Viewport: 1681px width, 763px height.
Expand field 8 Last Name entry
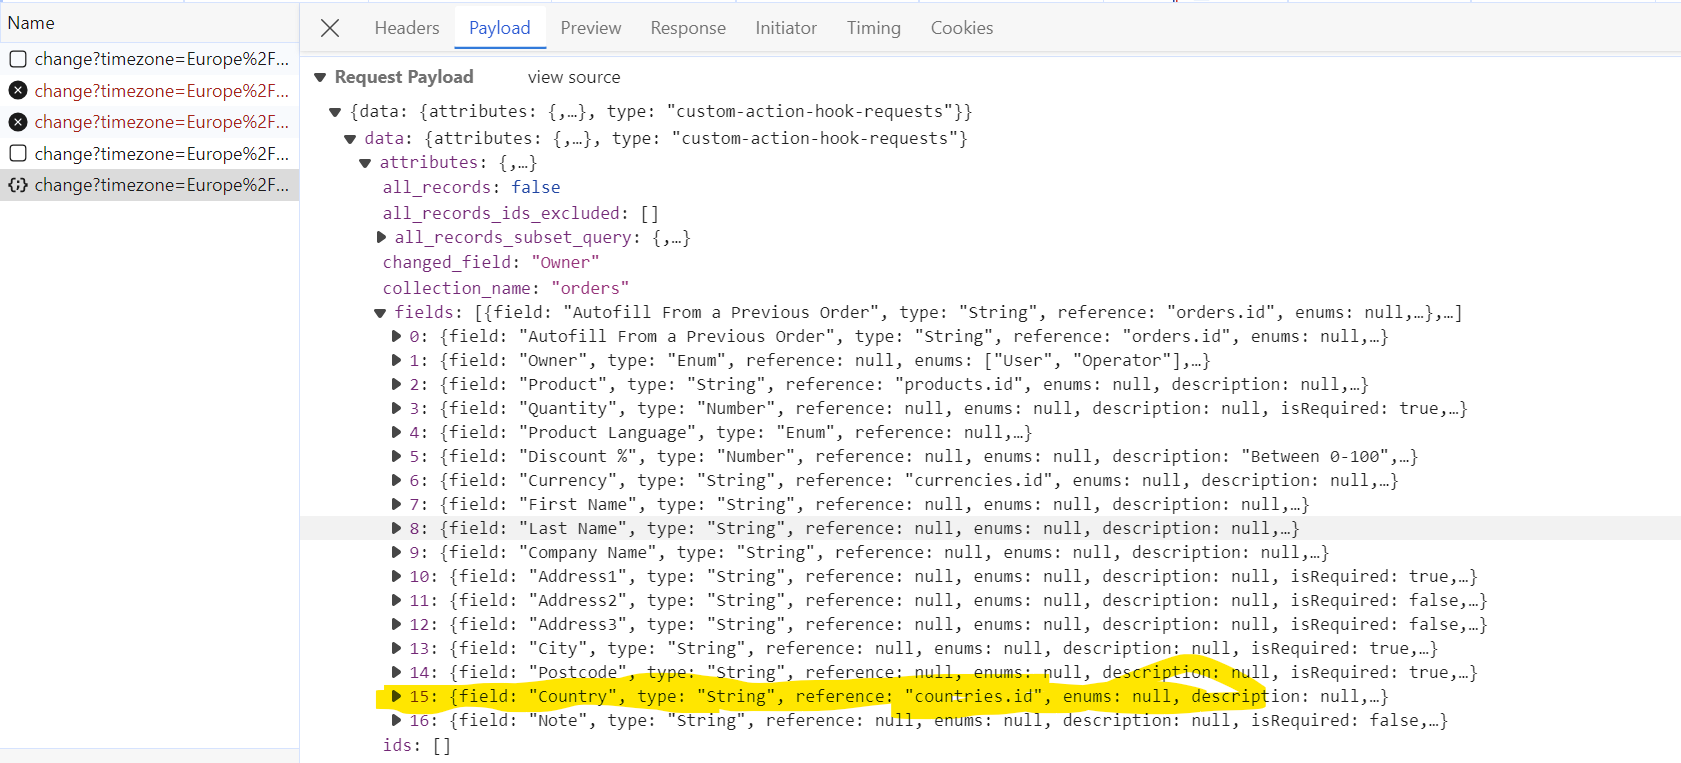click(x=396, y=528)
